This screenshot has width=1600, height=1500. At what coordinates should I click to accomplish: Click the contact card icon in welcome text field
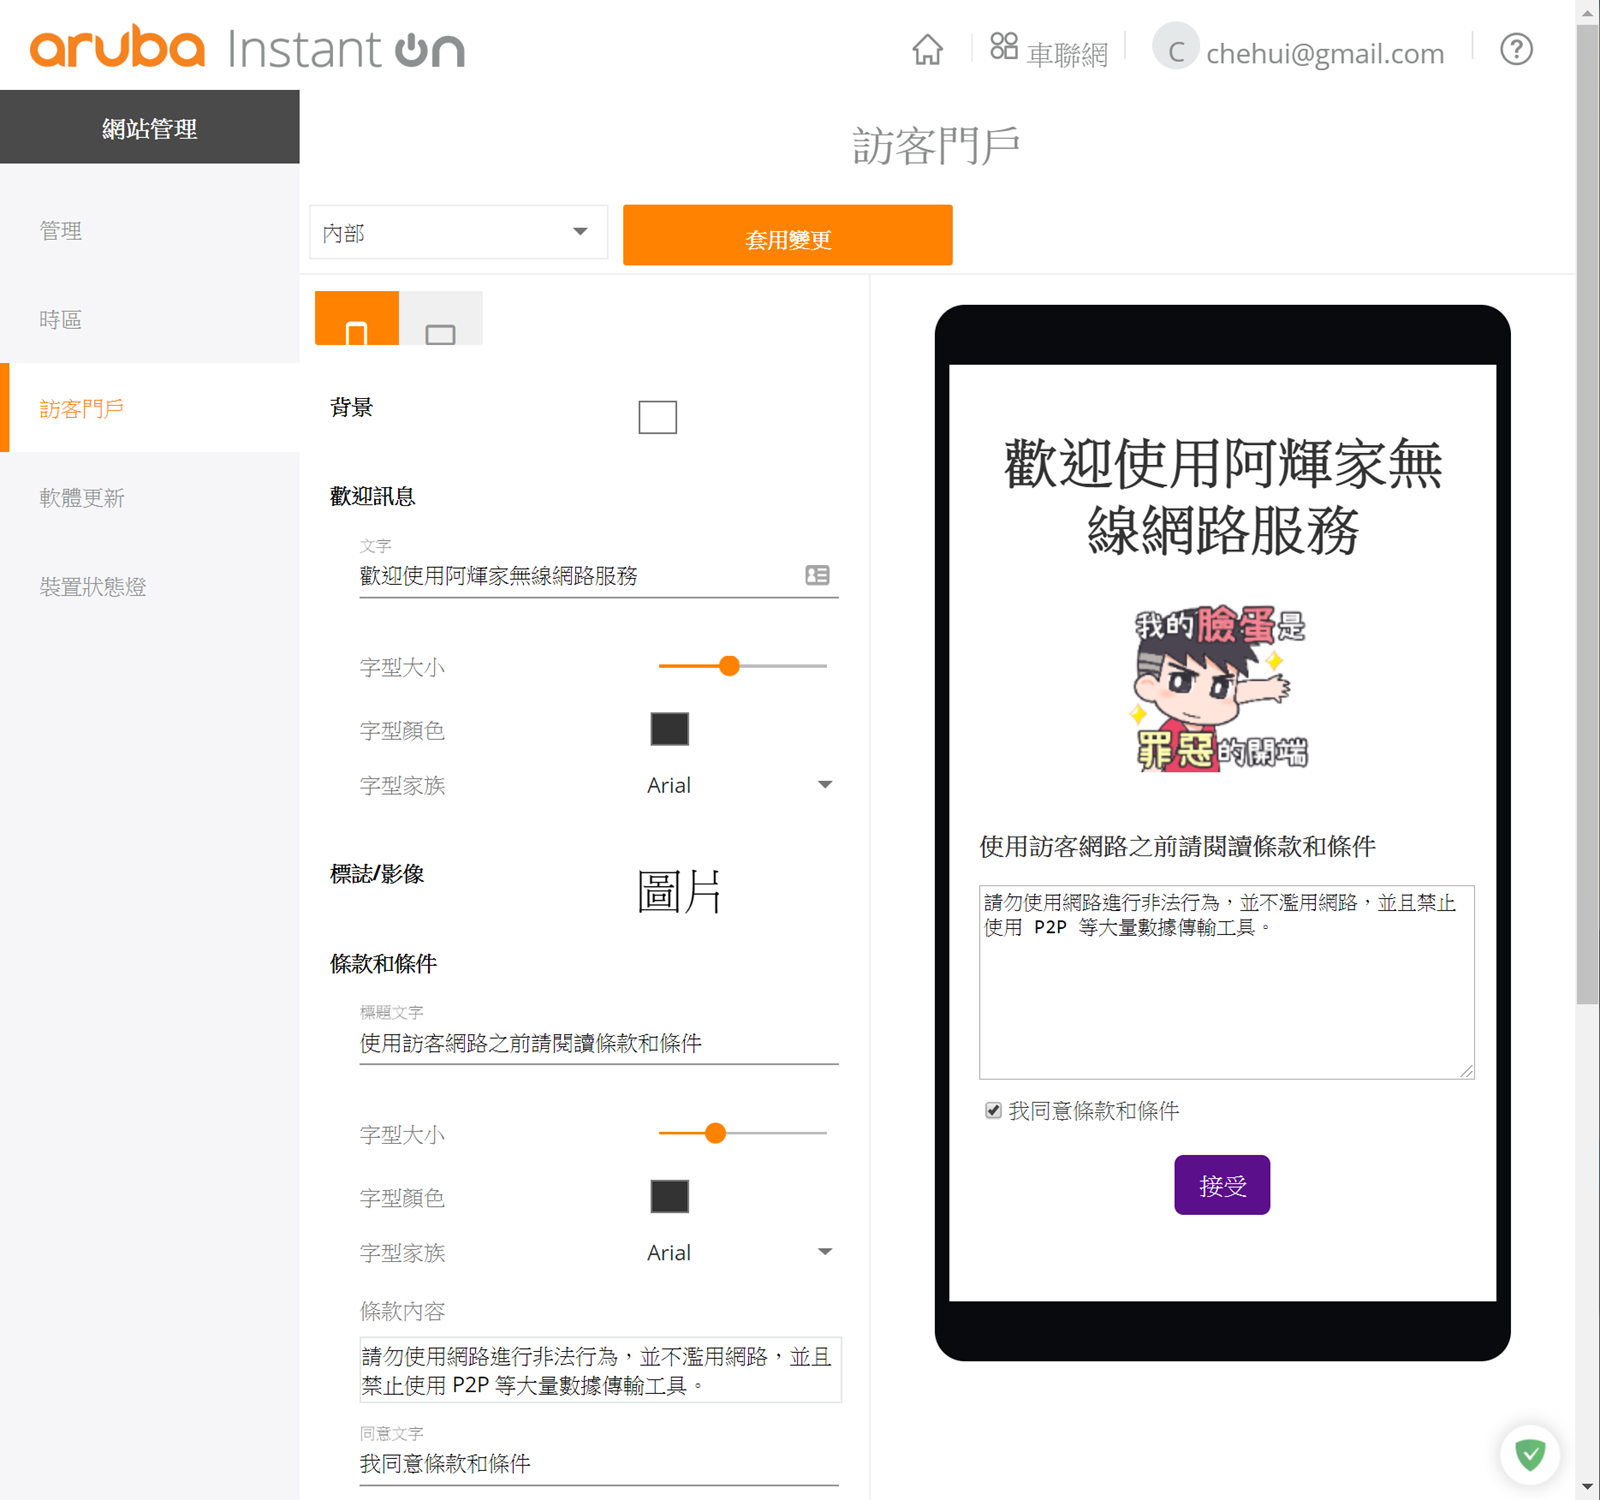pos(817,575)
